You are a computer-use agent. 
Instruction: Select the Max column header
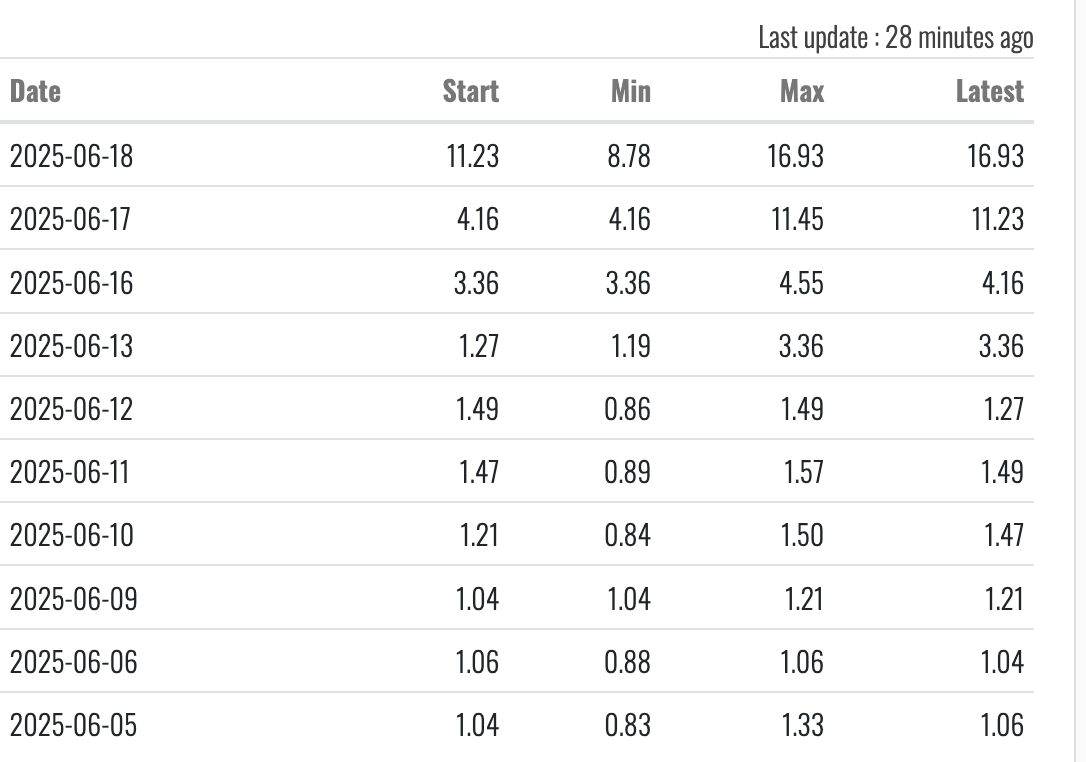pyautogui.click(x=802, y=91)
